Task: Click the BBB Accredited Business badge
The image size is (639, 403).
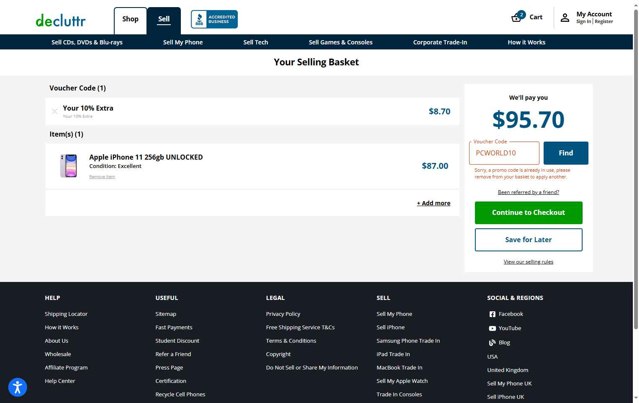Action: (x=214, y=19)
